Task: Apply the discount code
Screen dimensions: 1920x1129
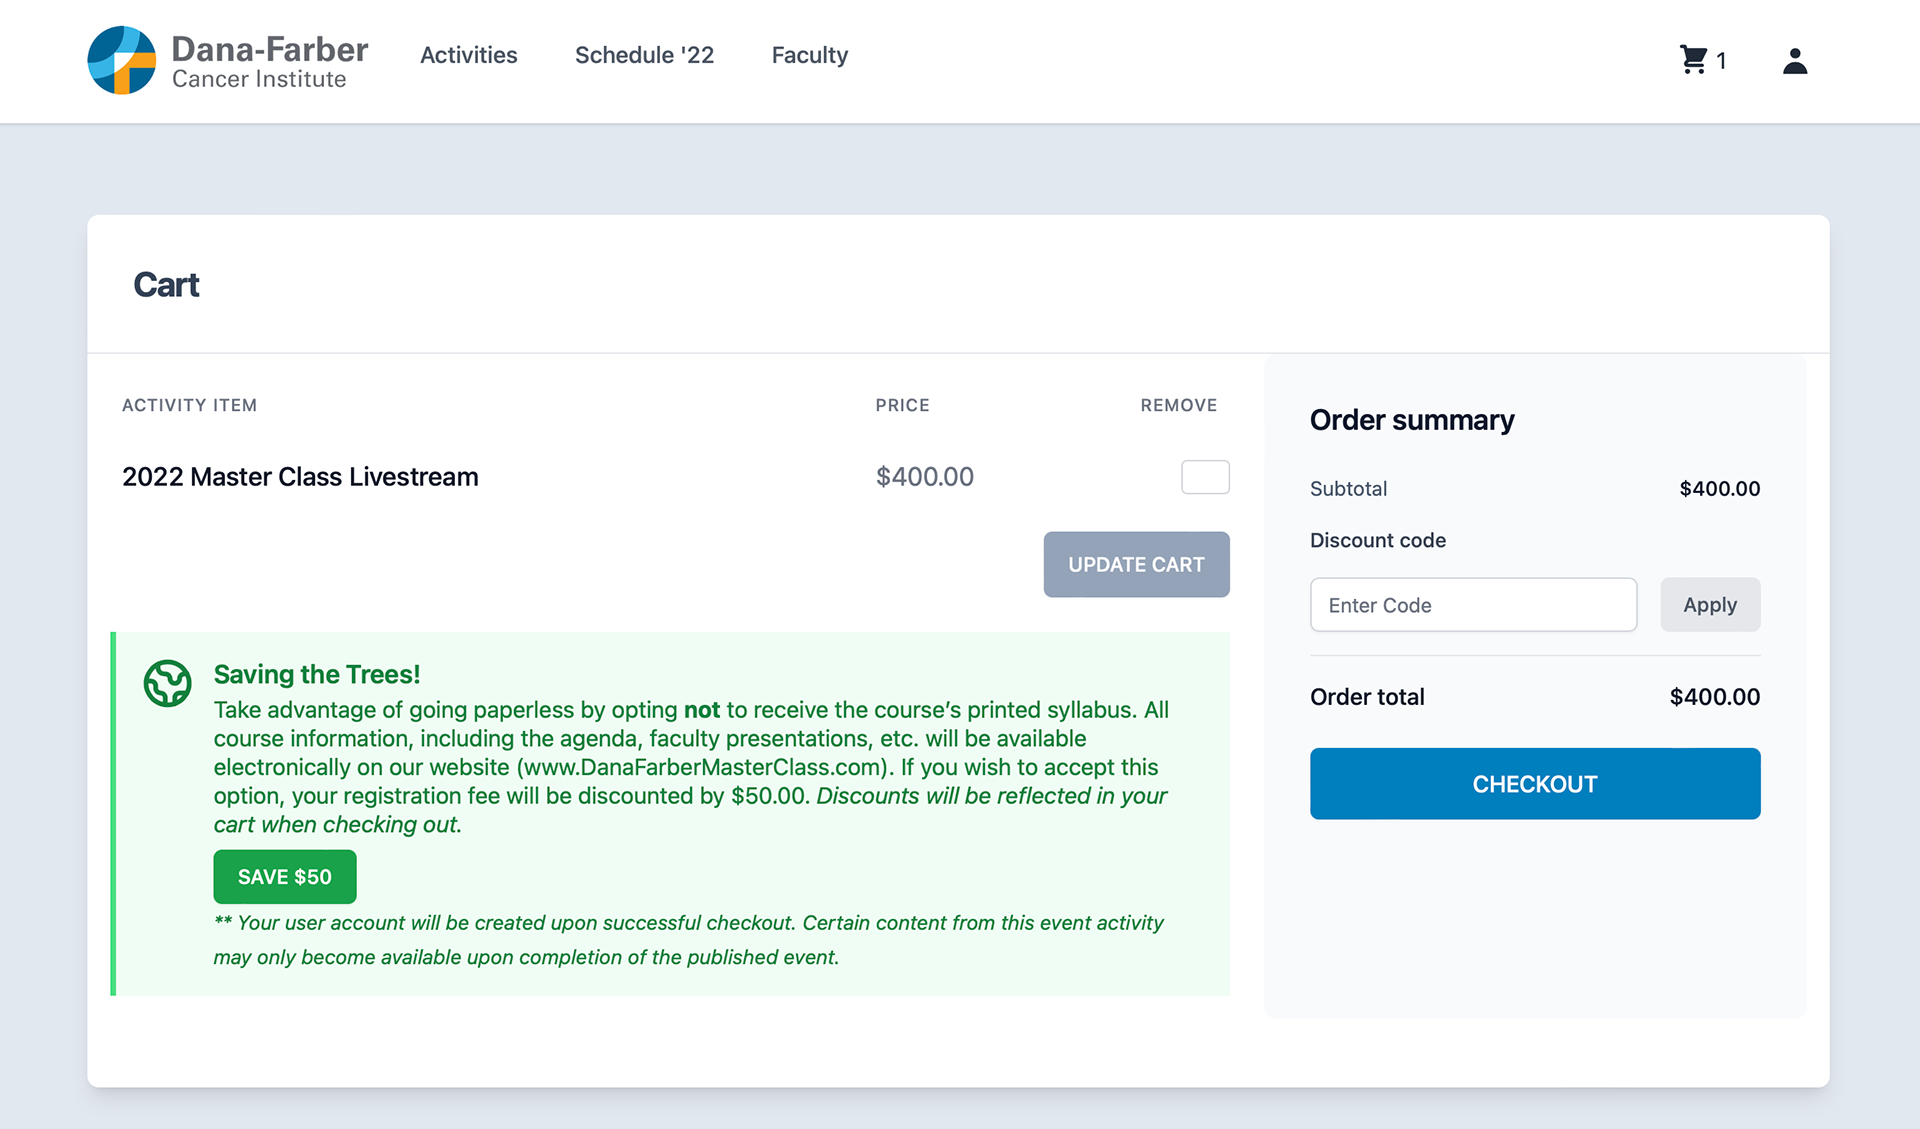Action: 1709,605
